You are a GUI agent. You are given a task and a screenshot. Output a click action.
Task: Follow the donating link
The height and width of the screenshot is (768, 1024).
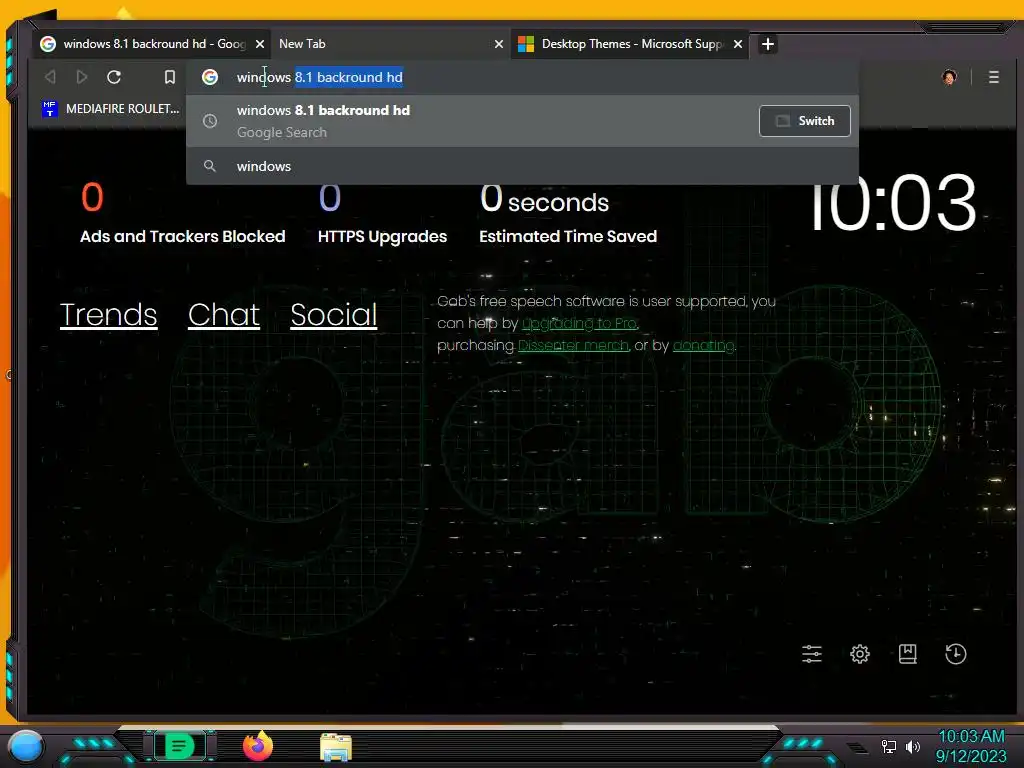[703, 345]
